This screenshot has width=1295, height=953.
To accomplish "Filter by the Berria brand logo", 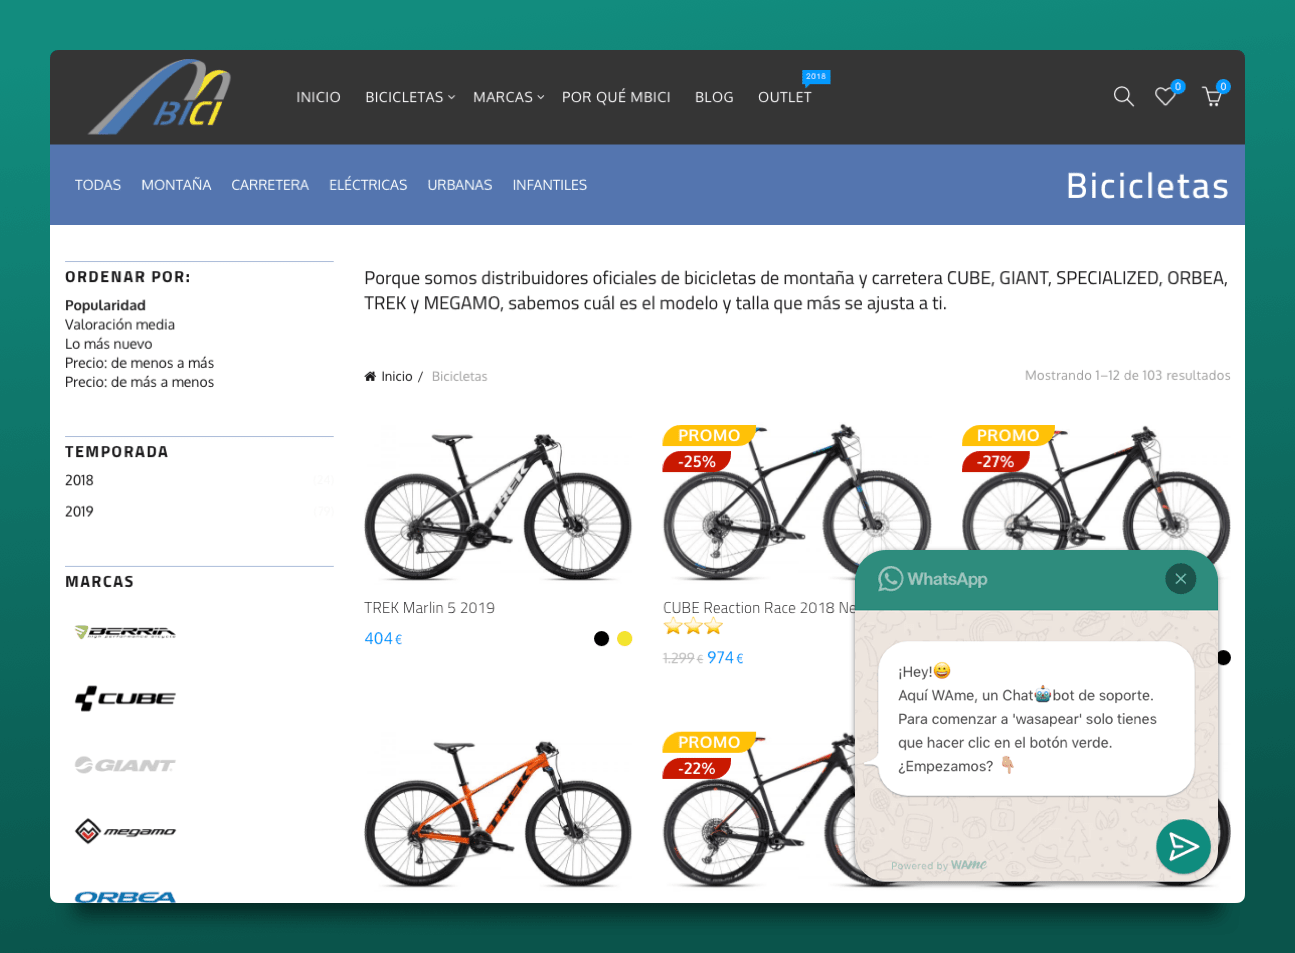I will 125,632.
